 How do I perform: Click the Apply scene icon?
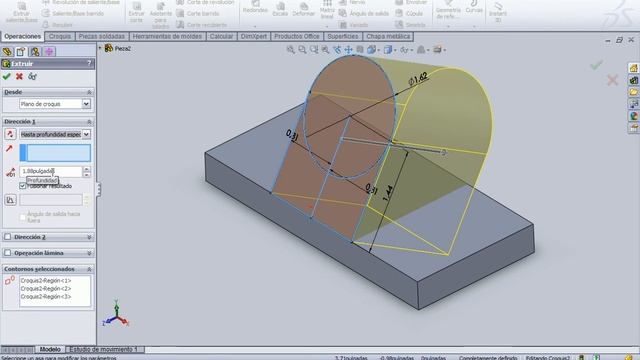pos(420,50)
